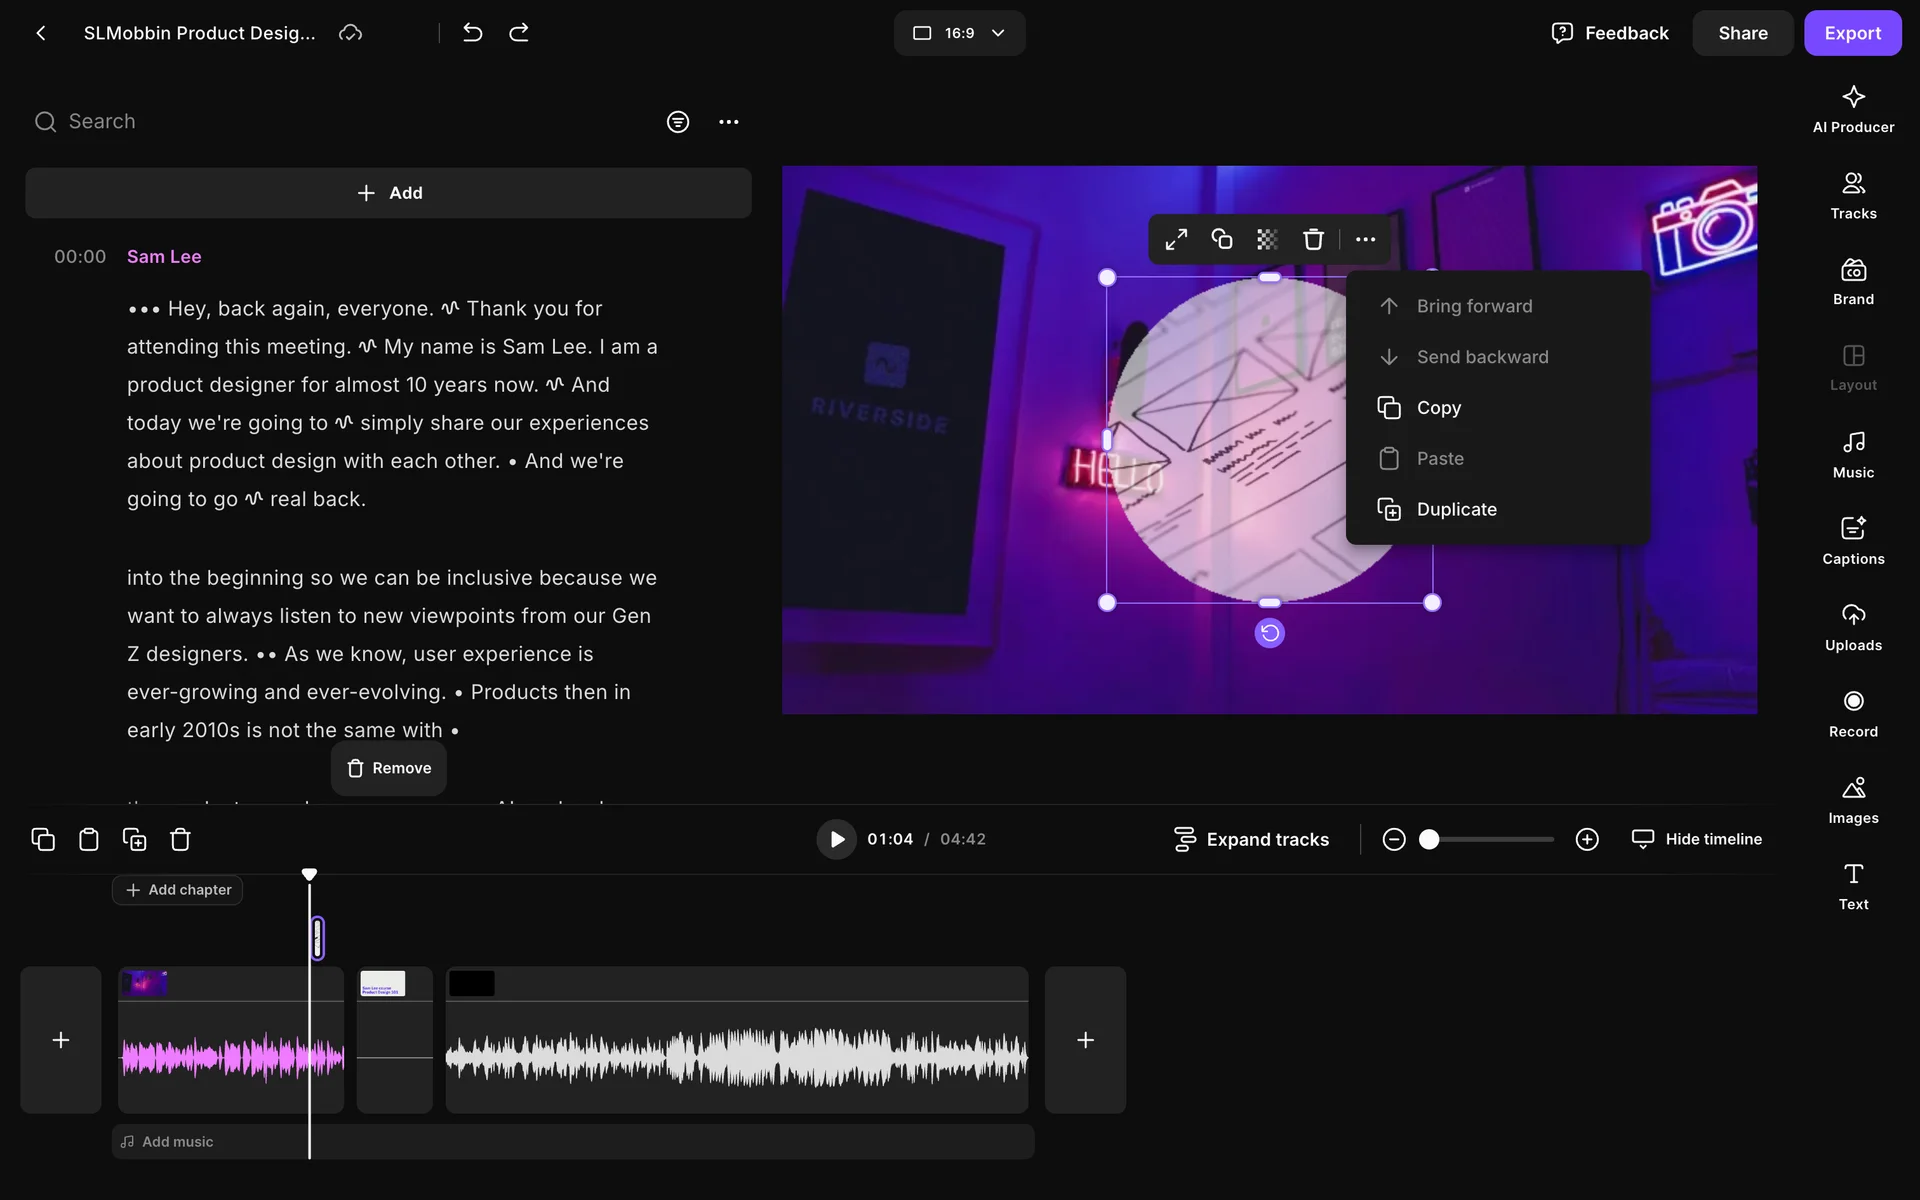Choose Copy in the context menu
Viewport: 1920px width, 1200px height.
[1438, 408]
